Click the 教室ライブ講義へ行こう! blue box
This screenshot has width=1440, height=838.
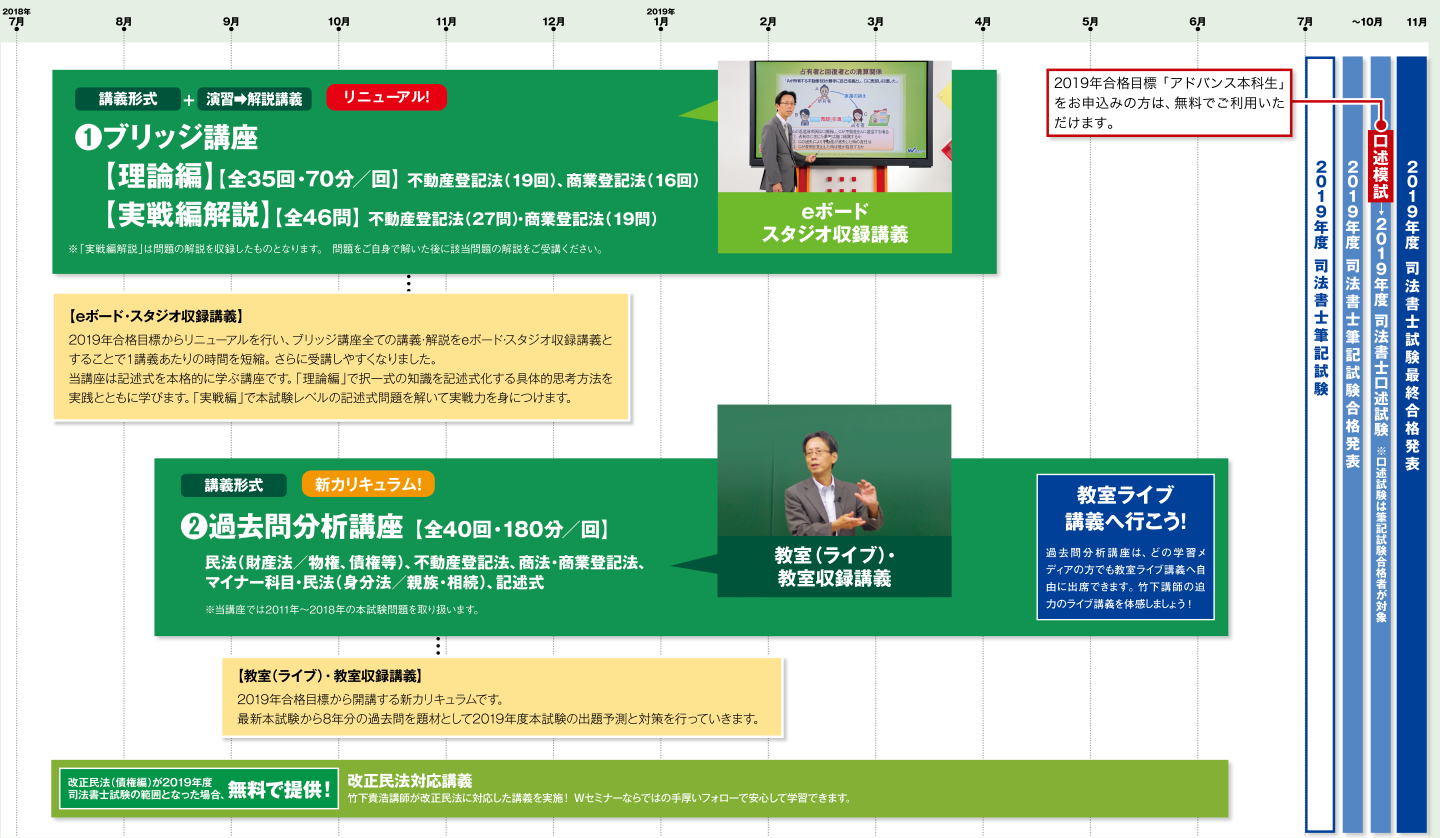(x=1125, y=548)
